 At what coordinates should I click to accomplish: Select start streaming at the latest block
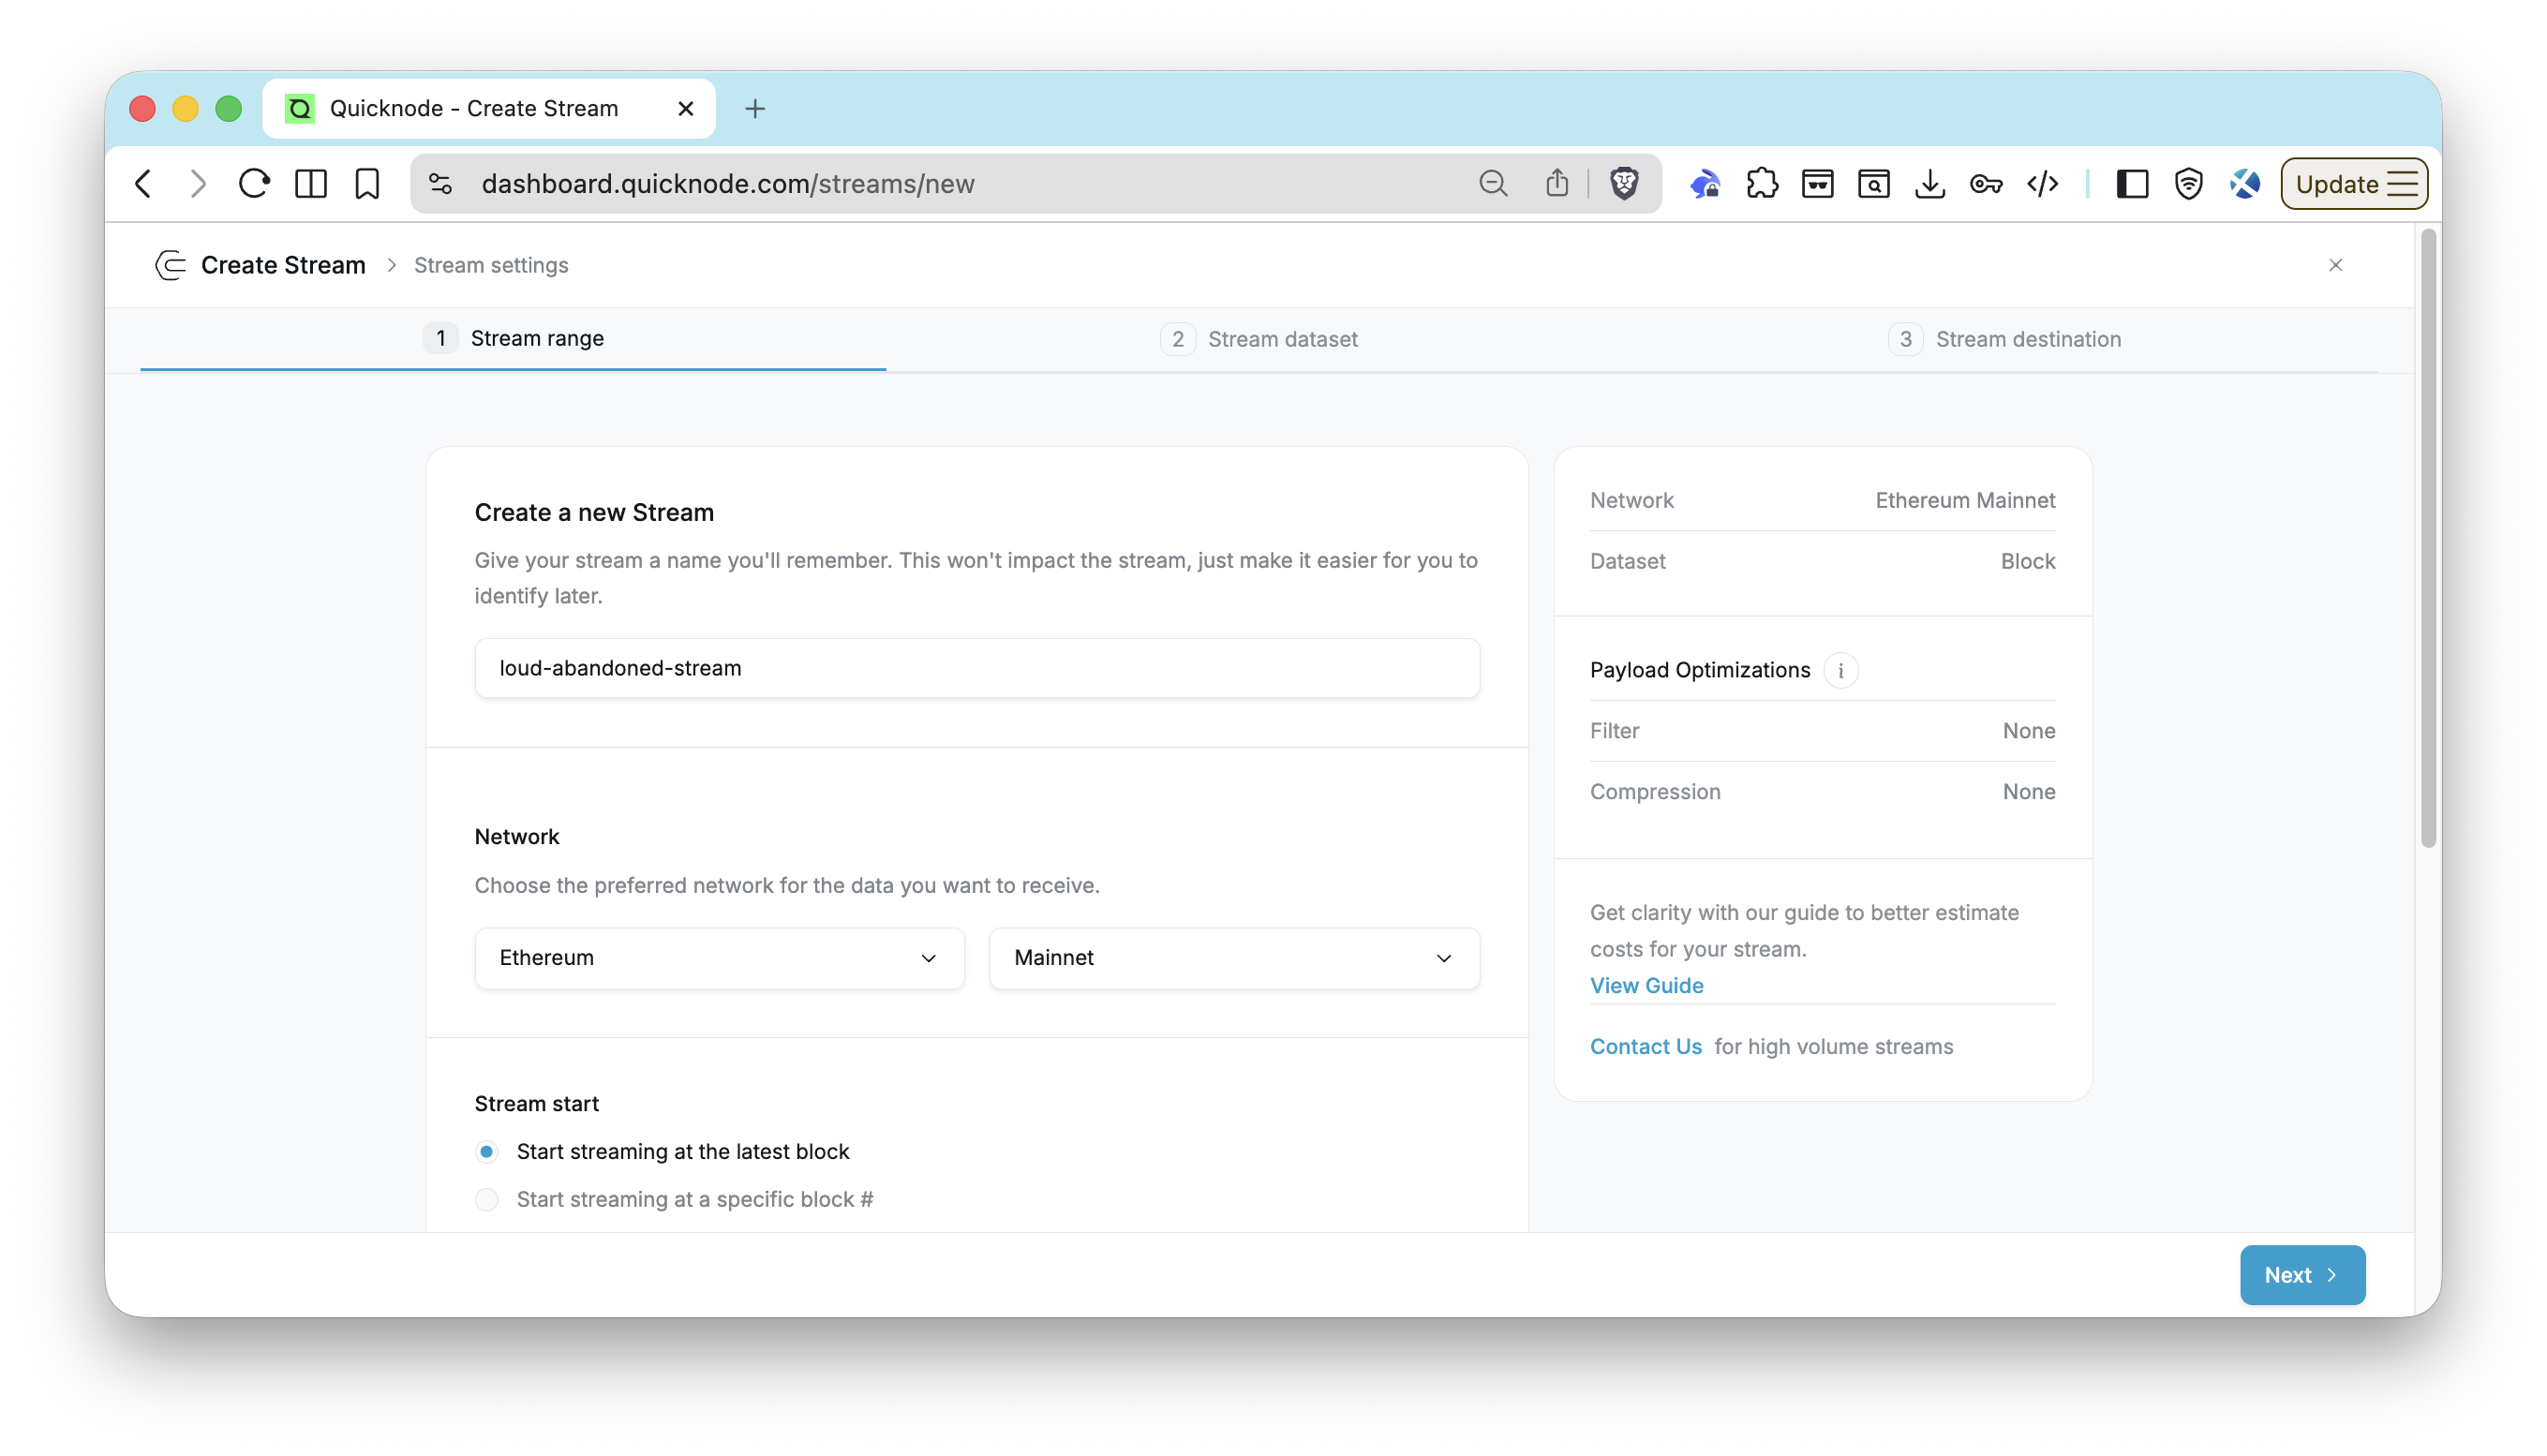pyautogui.click(x=487, y=1152)
